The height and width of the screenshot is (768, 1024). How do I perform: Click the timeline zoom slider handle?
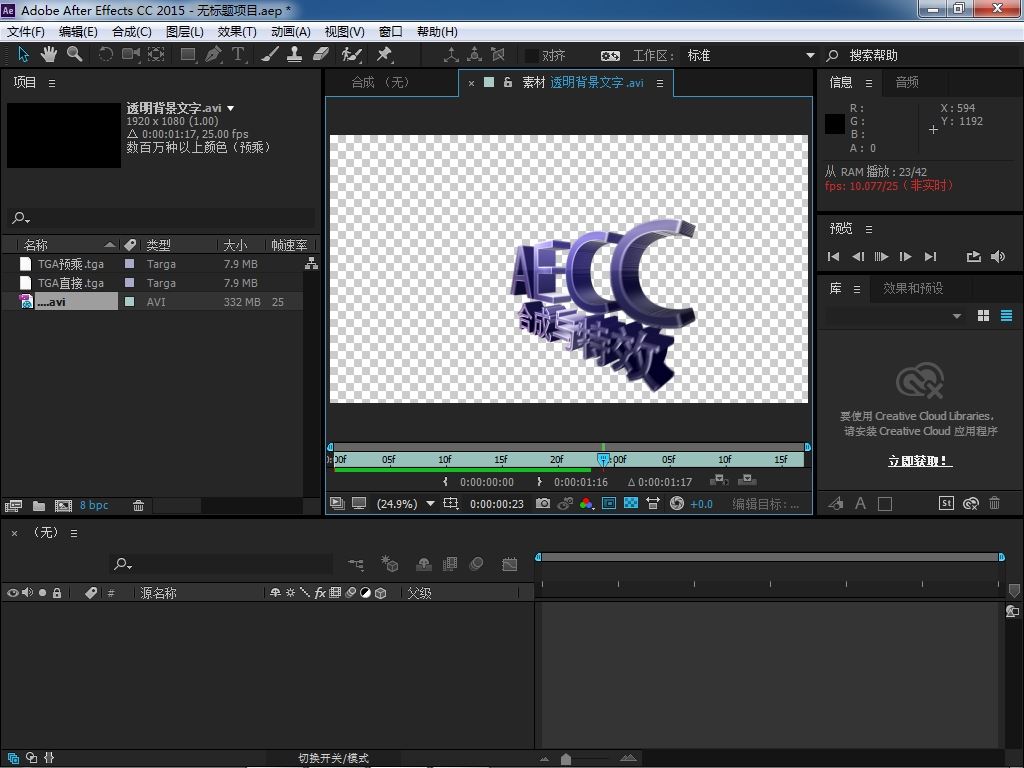[x=566, y=759]
